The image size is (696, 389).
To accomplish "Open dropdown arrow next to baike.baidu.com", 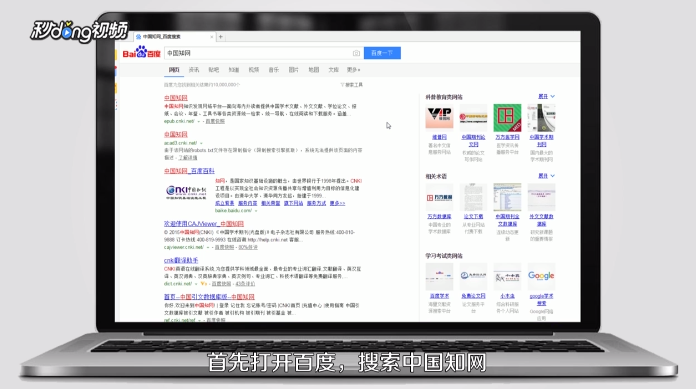I will point(256,211).
